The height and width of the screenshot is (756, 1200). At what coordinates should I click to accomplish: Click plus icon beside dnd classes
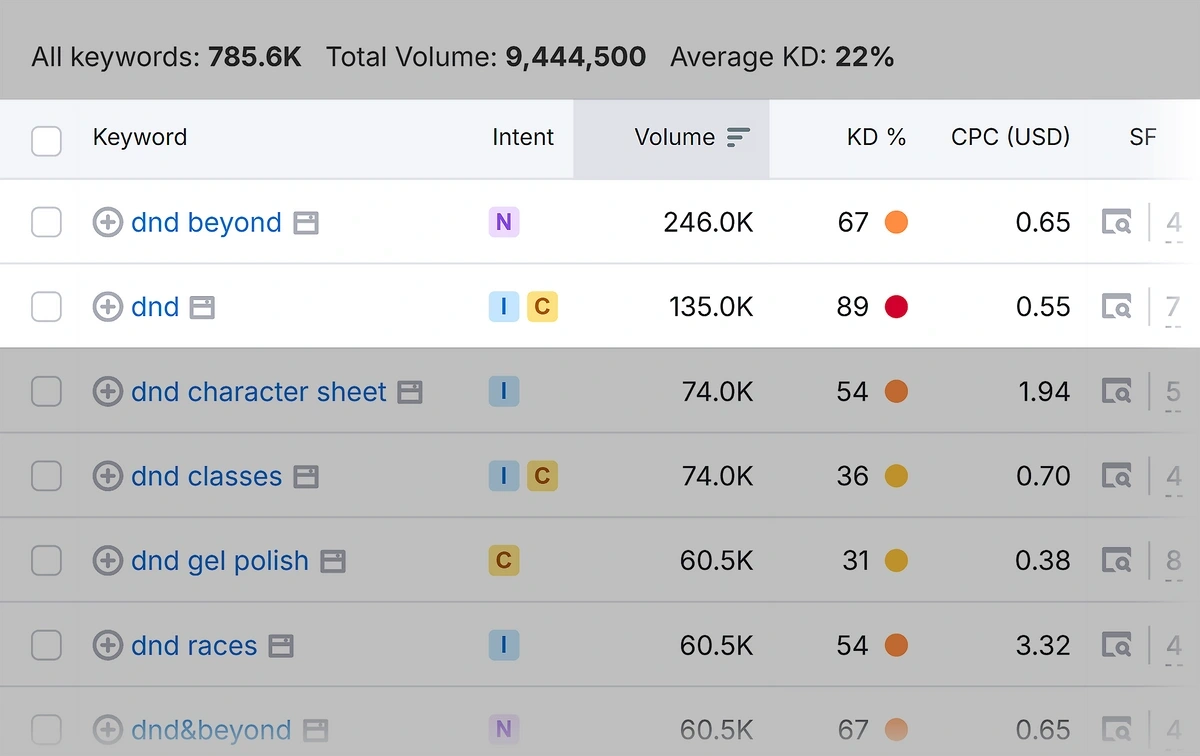[107, 476]
